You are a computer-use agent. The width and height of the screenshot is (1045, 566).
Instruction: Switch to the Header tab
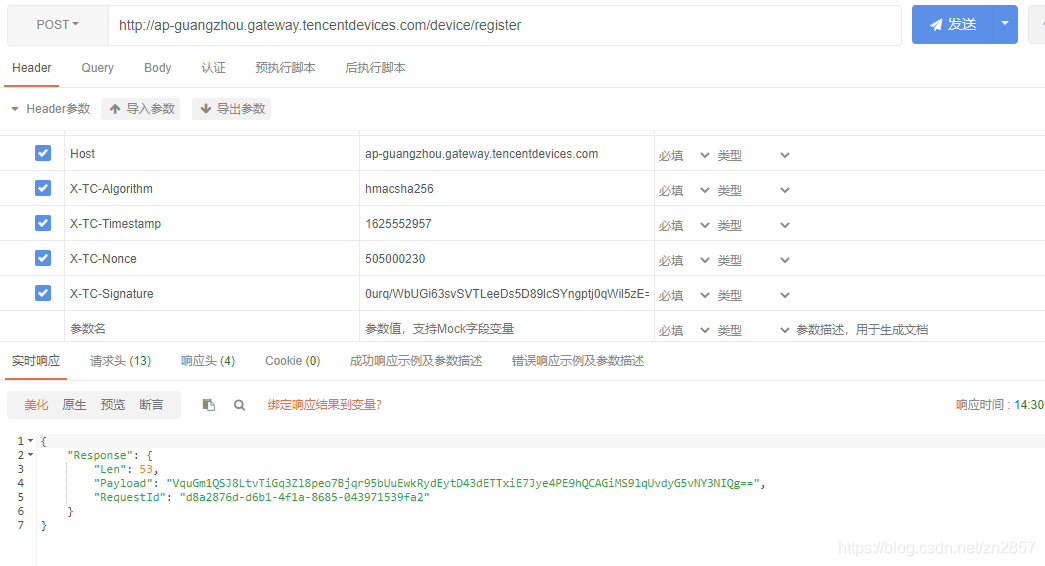31,68
